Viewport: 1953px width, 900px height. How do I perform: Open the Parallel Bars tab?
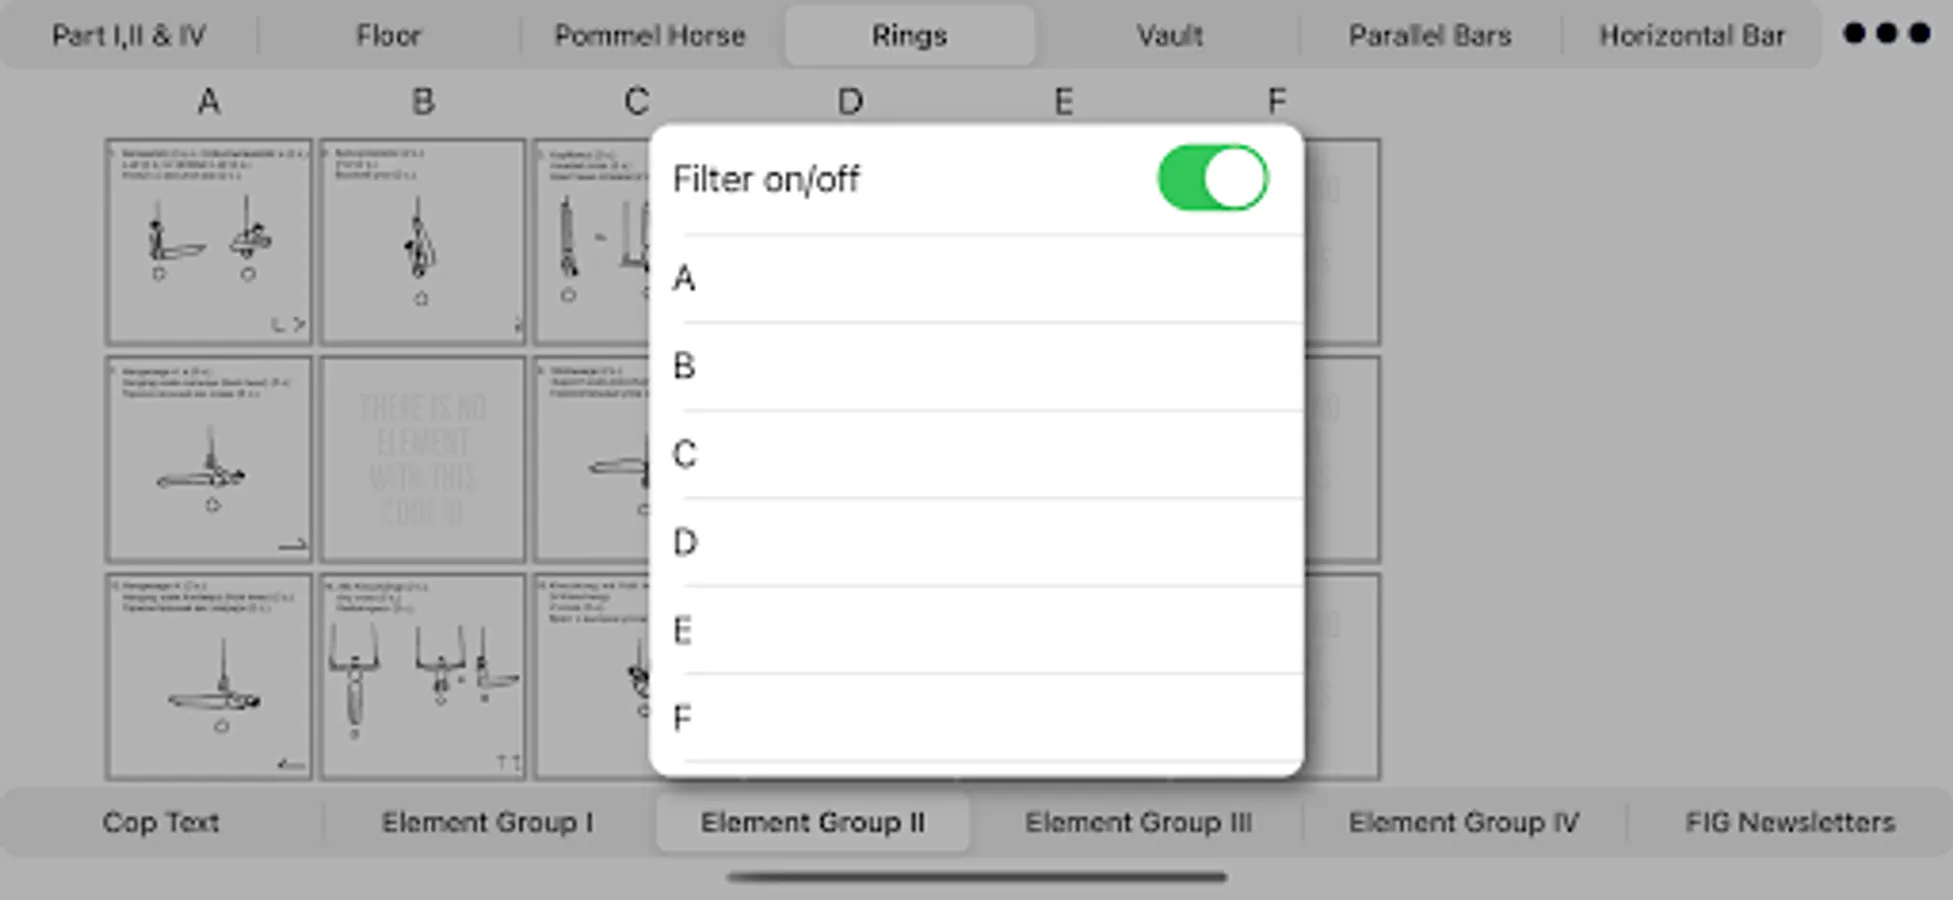click(x=1429, y=36)
